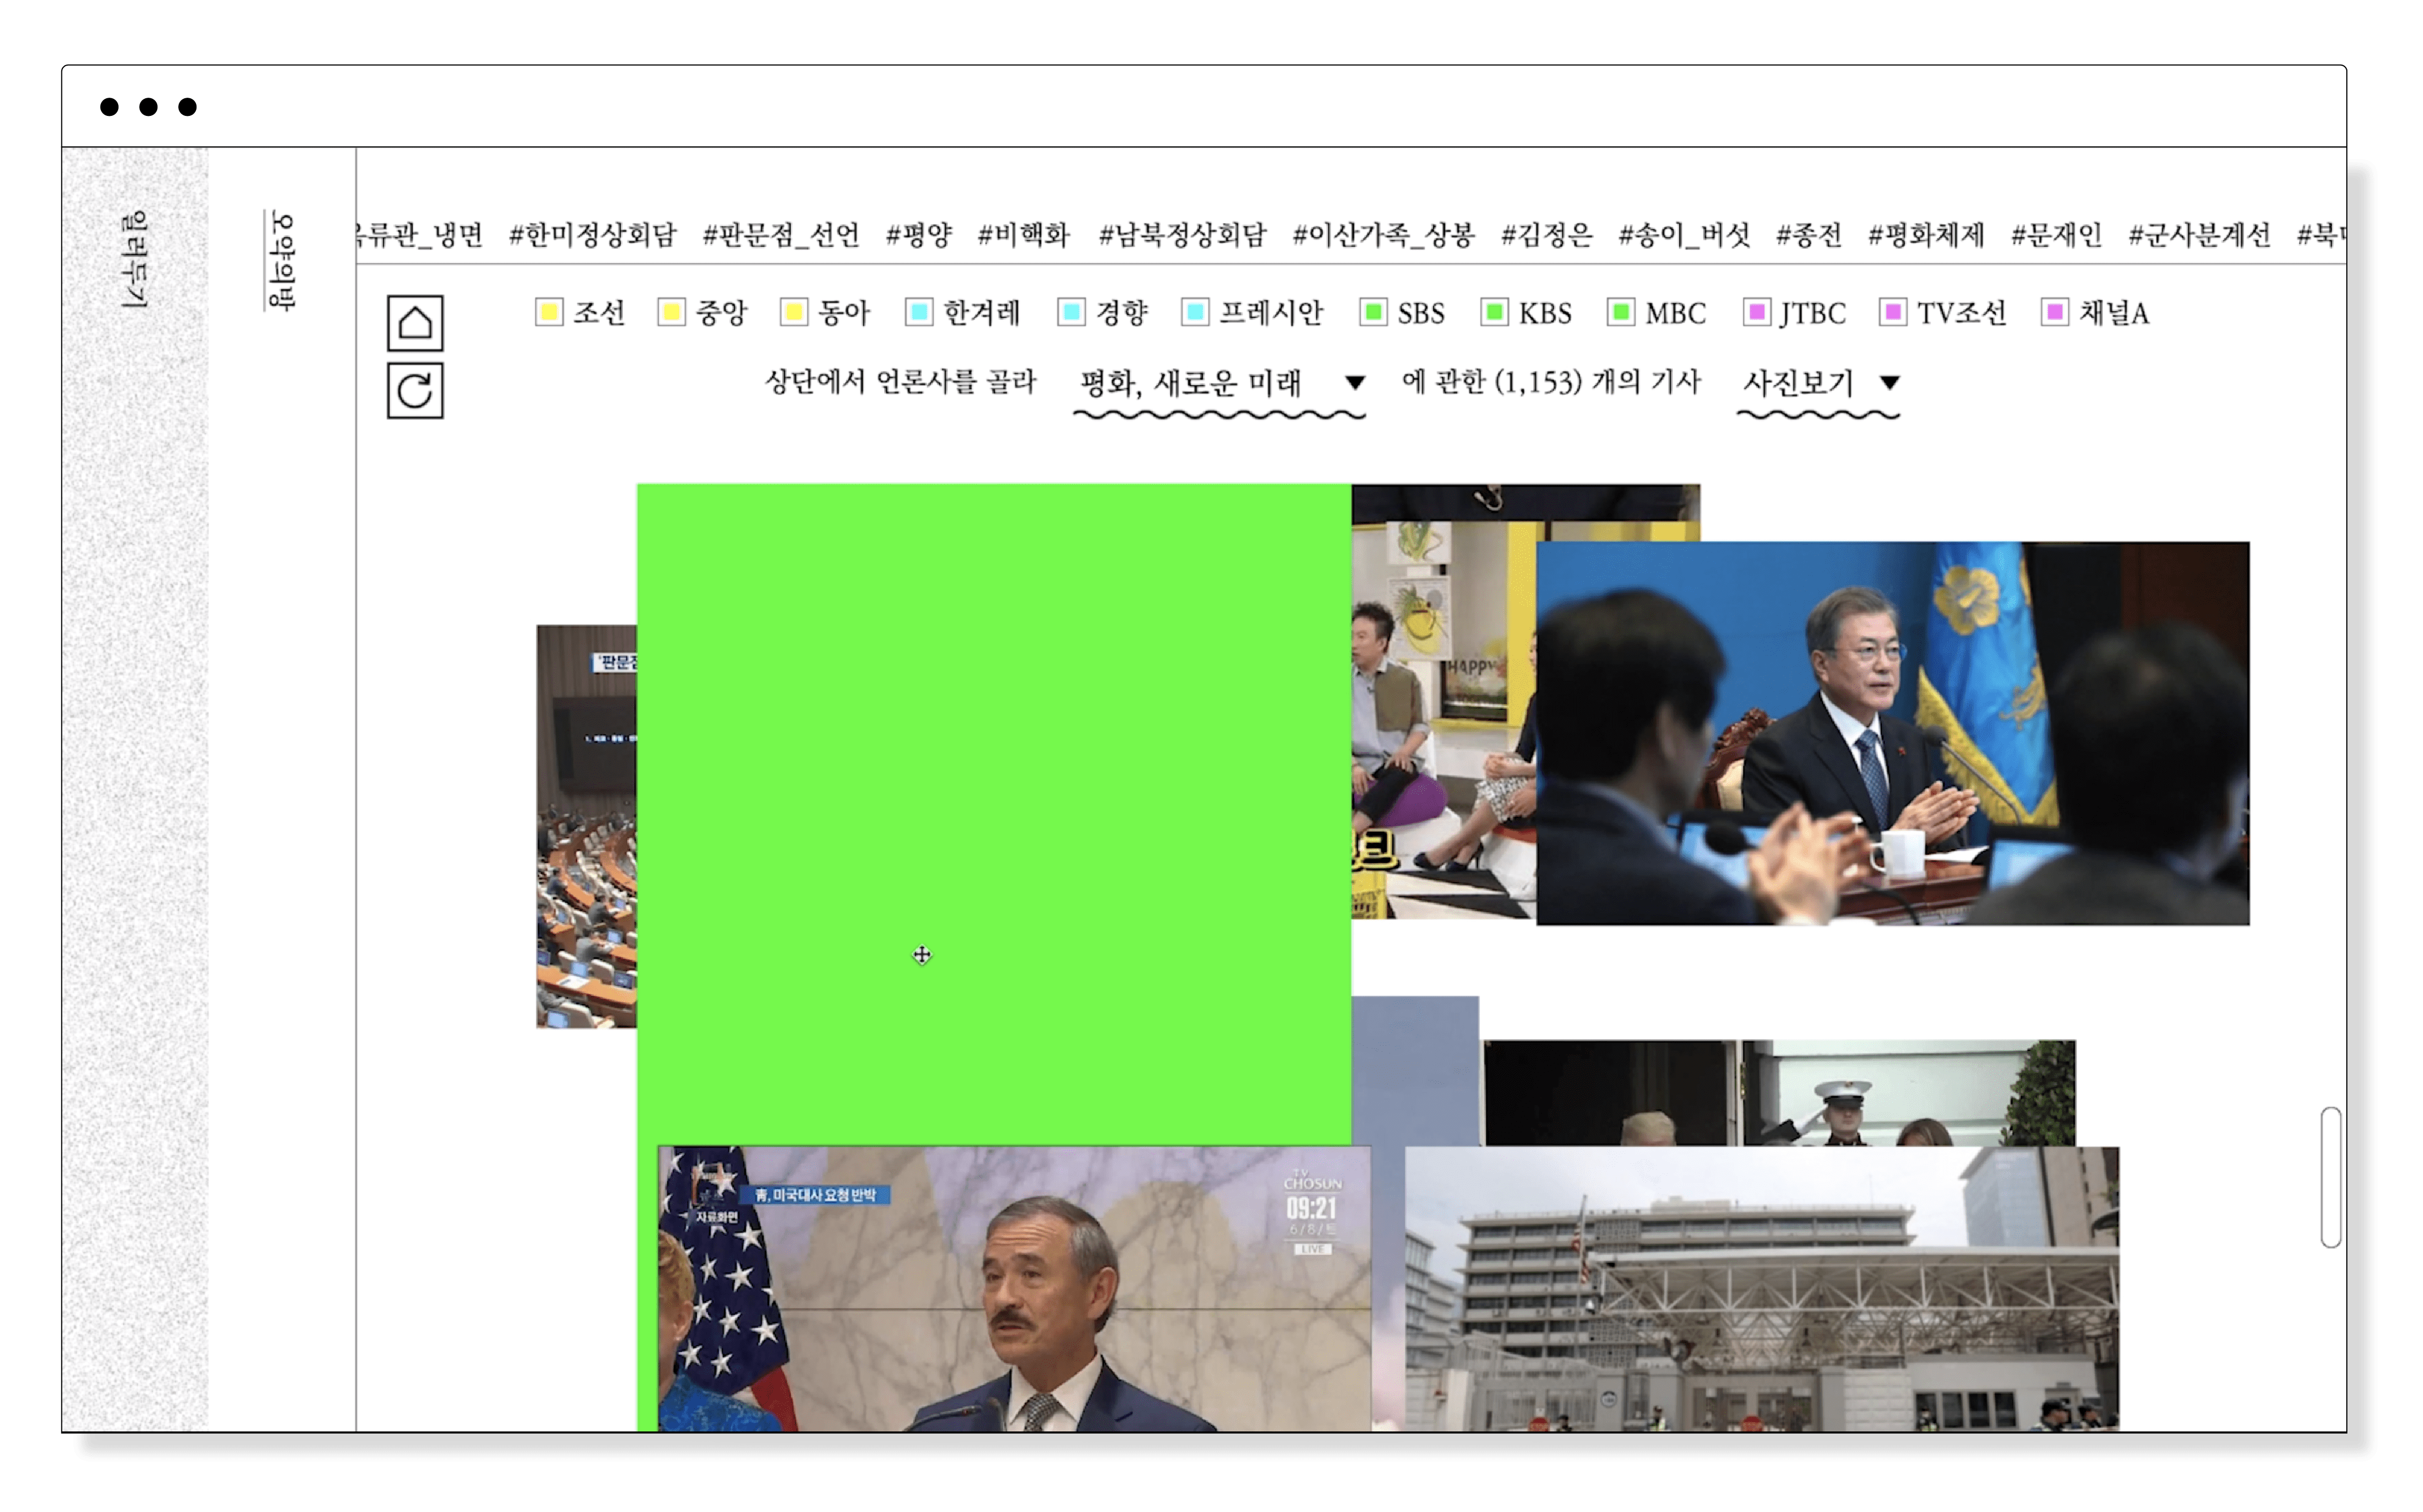
Task: Click the home icon button
Action: click(415, 323)
